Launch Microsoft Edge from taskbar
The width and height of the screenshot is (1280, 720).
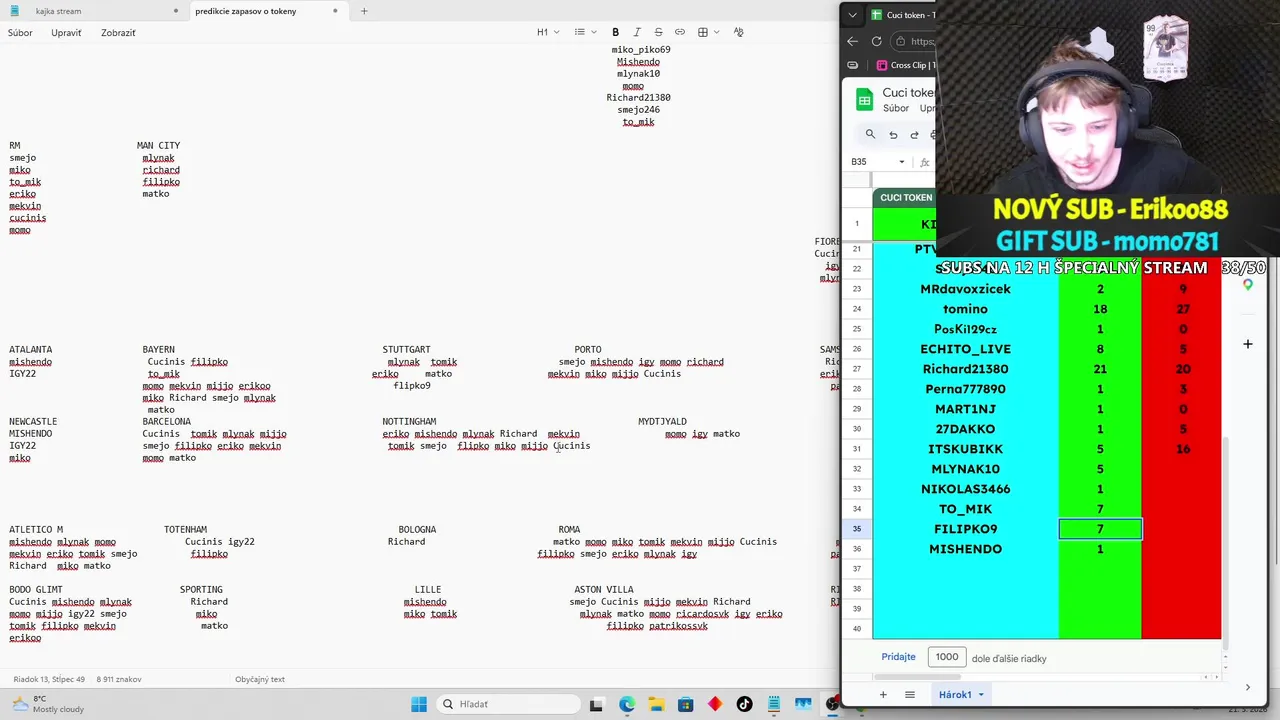point(626,704)
